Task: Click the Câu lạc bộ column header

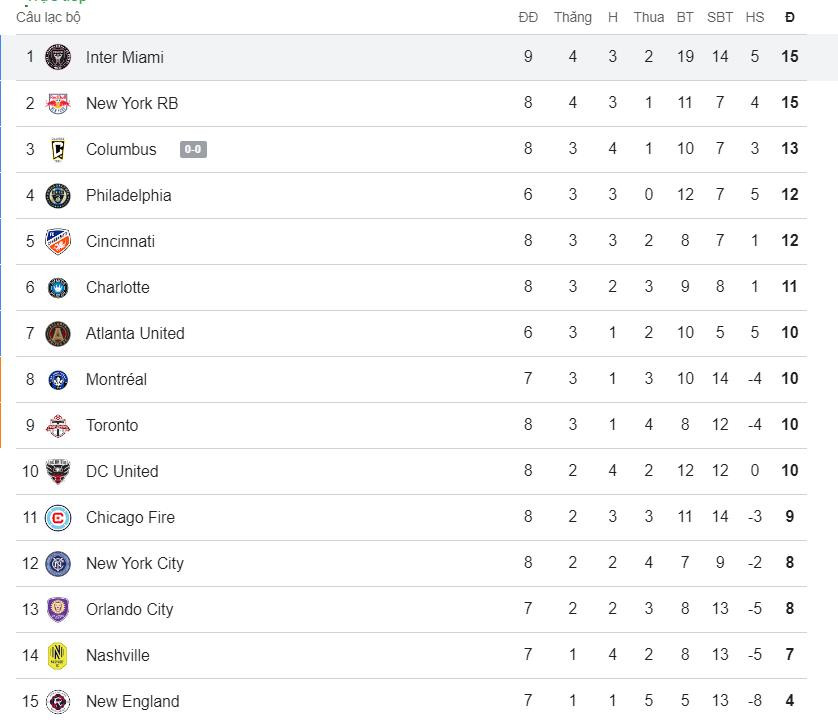Action: coord(49,17)
